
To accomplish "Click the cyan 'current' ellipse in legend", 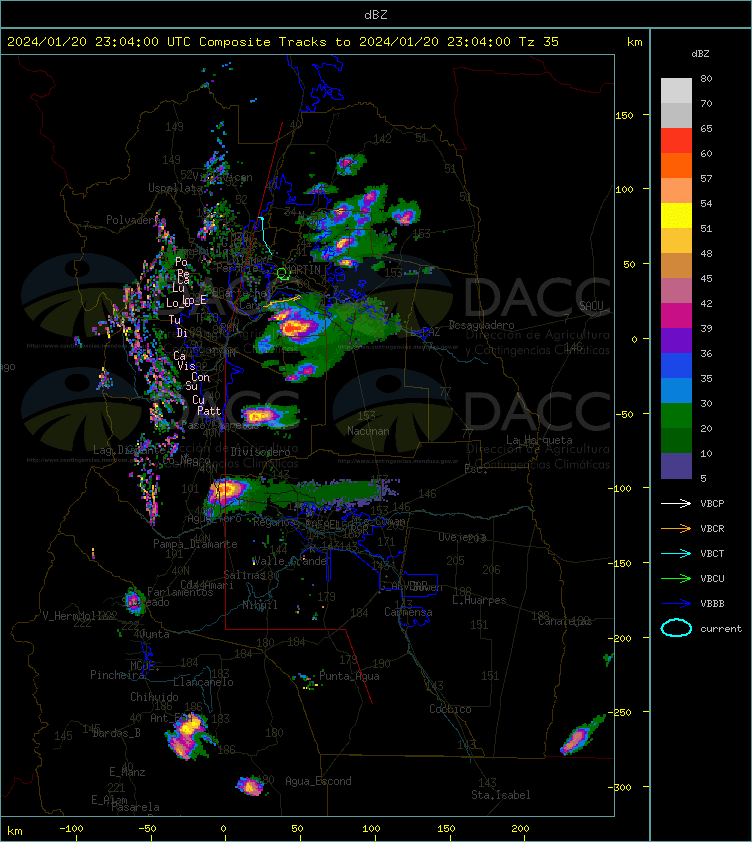I will (676, 628).
